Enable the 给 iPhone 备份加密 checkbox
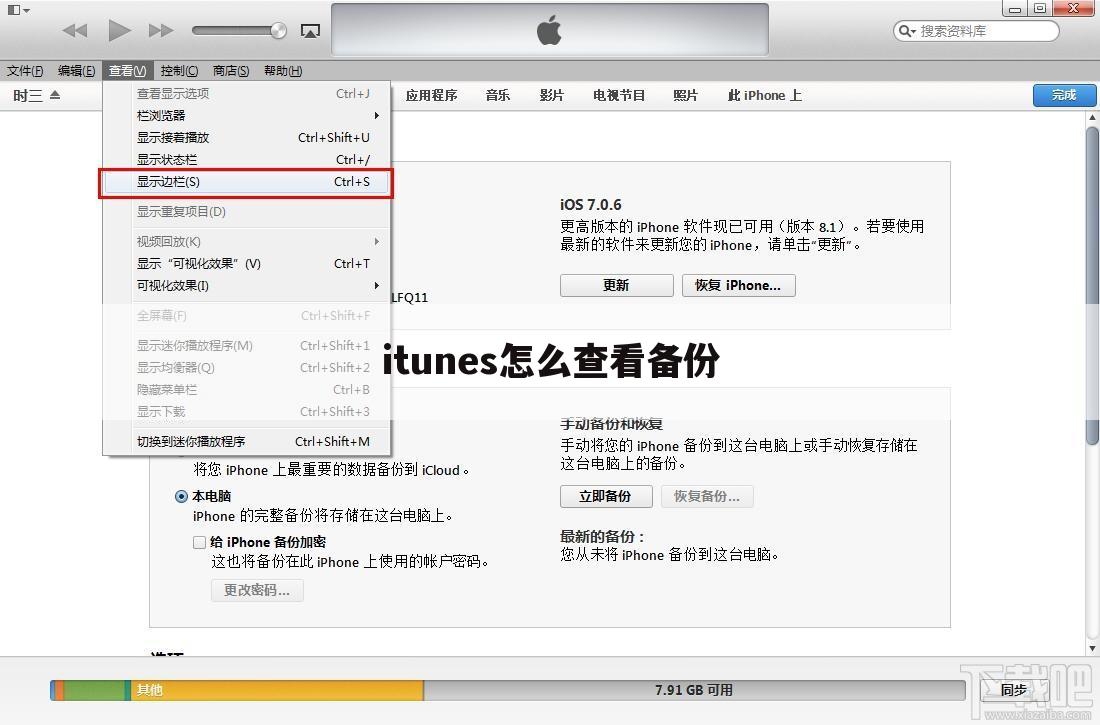The height and width of the screenshot is (725, 1100). tap(199, 543)
